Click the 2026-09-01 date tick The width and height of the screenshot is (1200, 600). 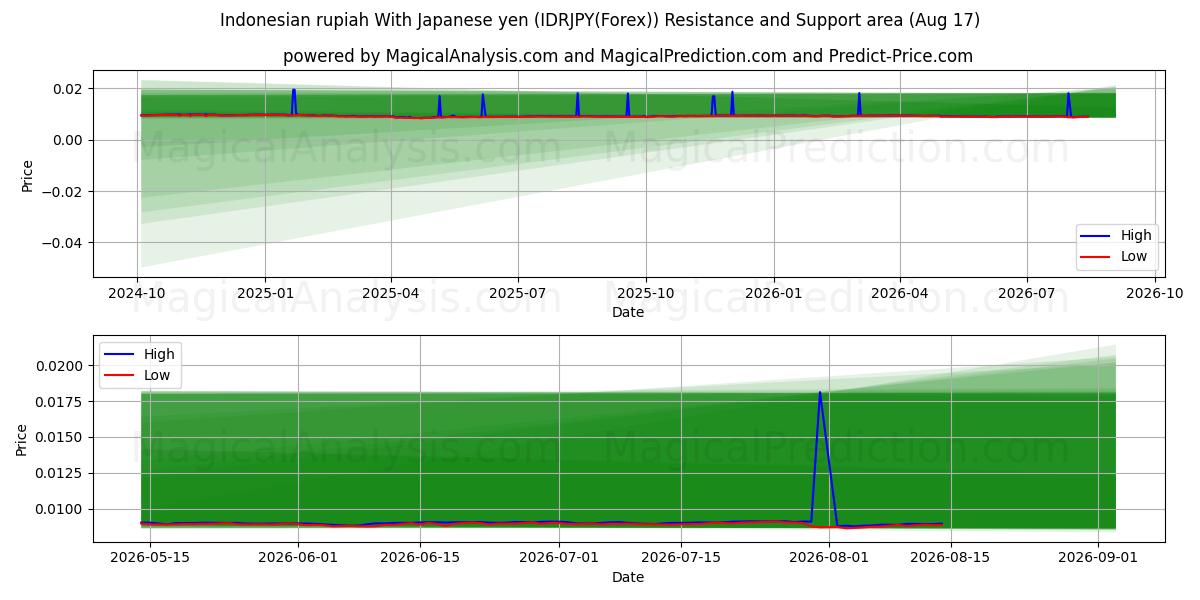(x=1099, y=559)
